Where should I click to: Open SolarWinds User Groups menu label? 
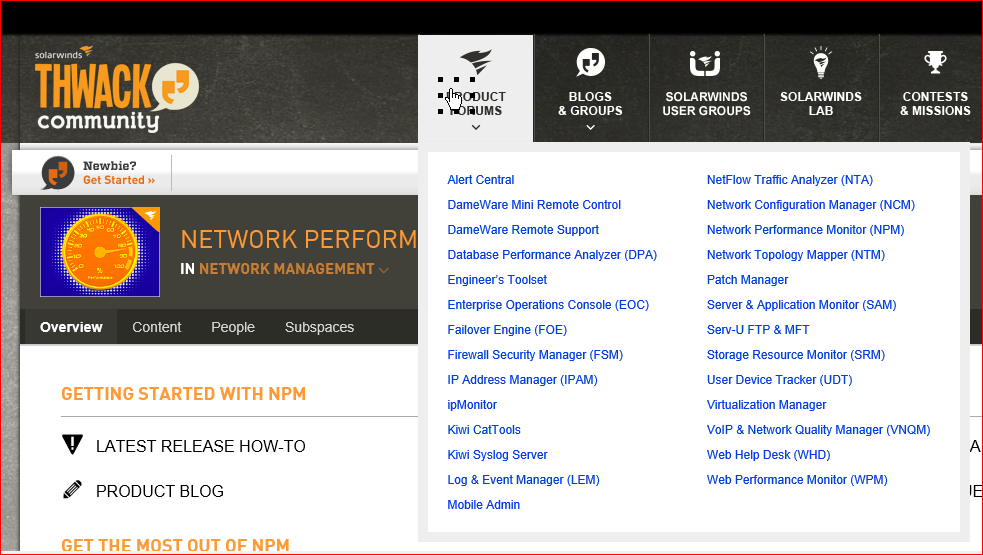706,103
